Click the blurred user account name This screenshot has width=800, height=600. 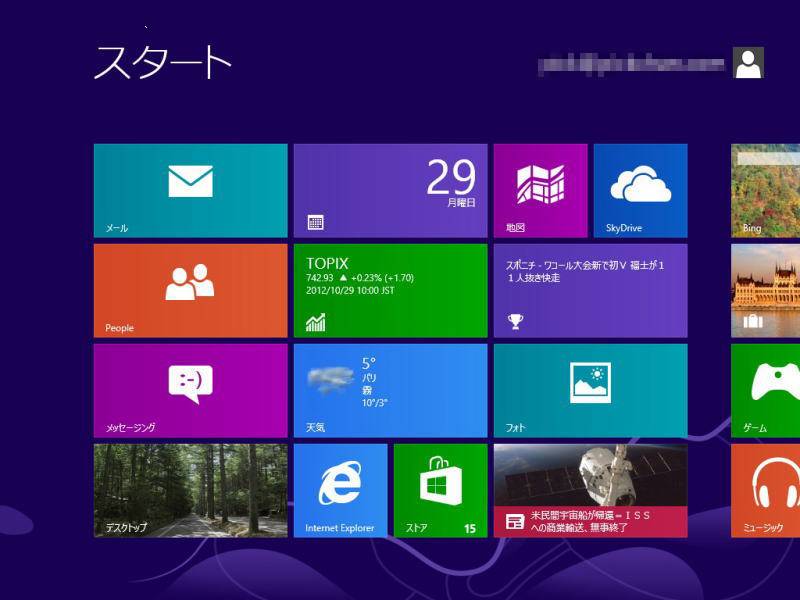pos(631,64)
